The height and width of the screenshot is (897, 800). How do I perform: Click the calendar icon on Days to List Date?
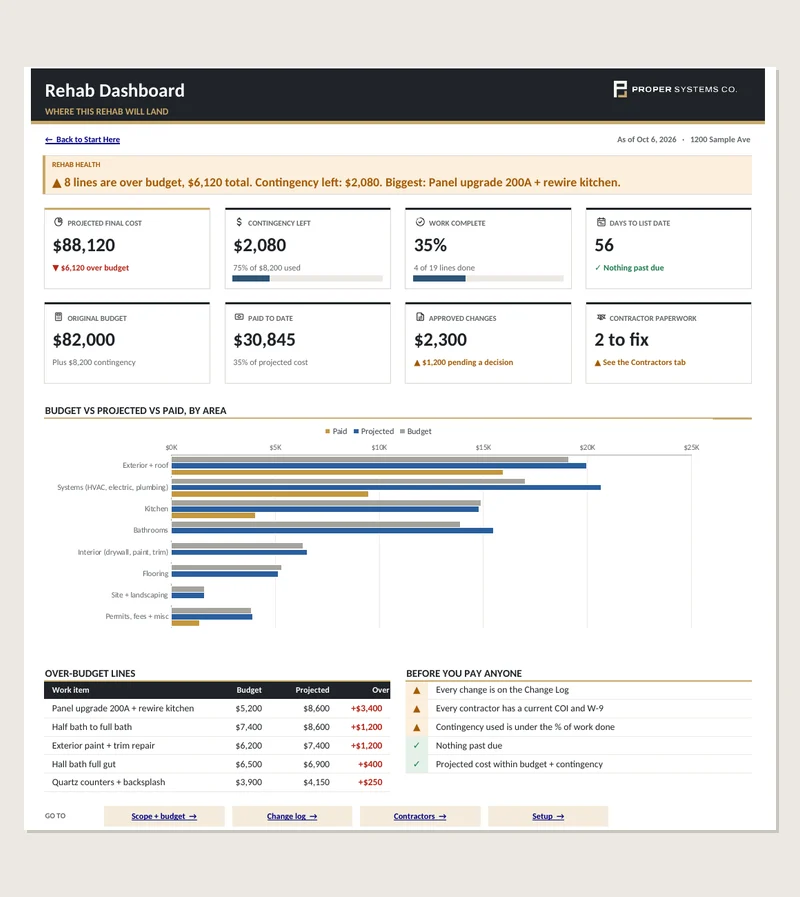(601, 222)
